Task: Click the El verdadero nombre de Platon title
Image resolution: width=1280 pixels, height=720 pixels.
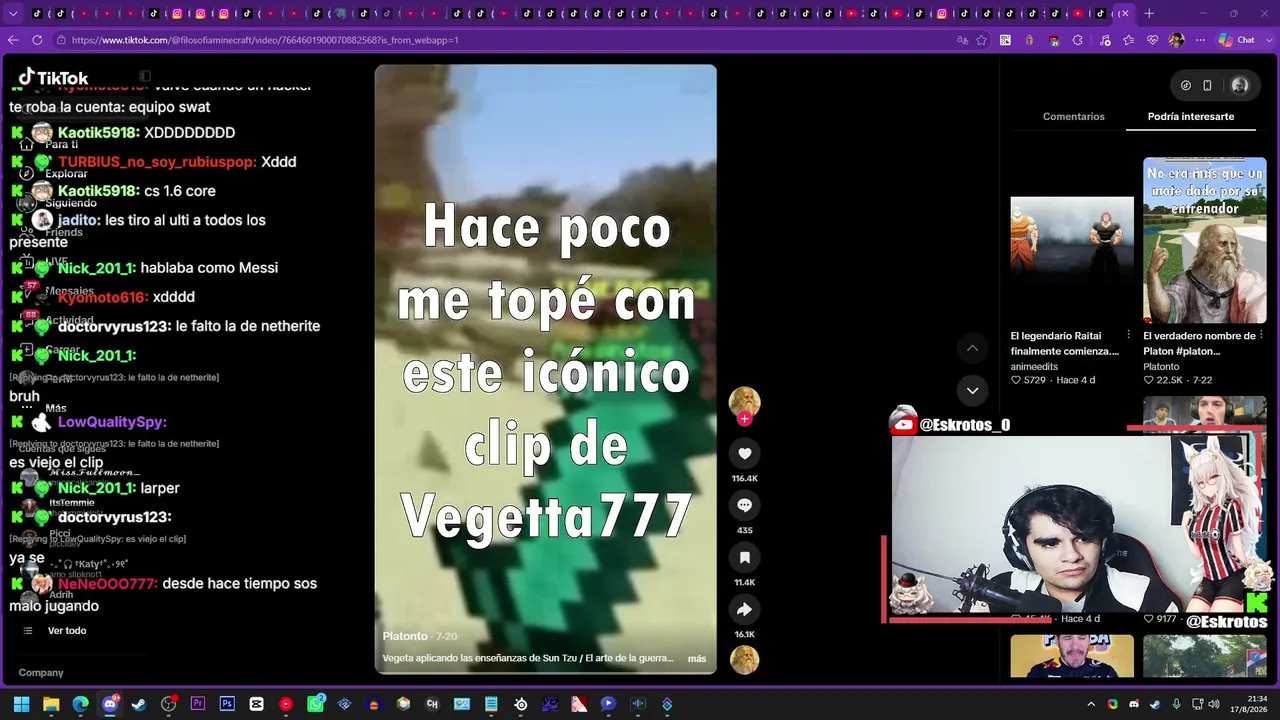Action: click(1199, 343)
